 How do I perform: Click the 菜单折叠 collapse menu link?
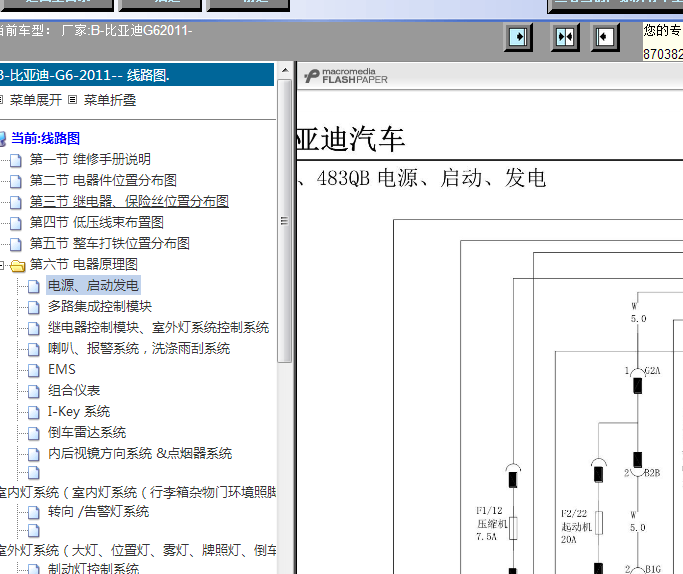110,100
